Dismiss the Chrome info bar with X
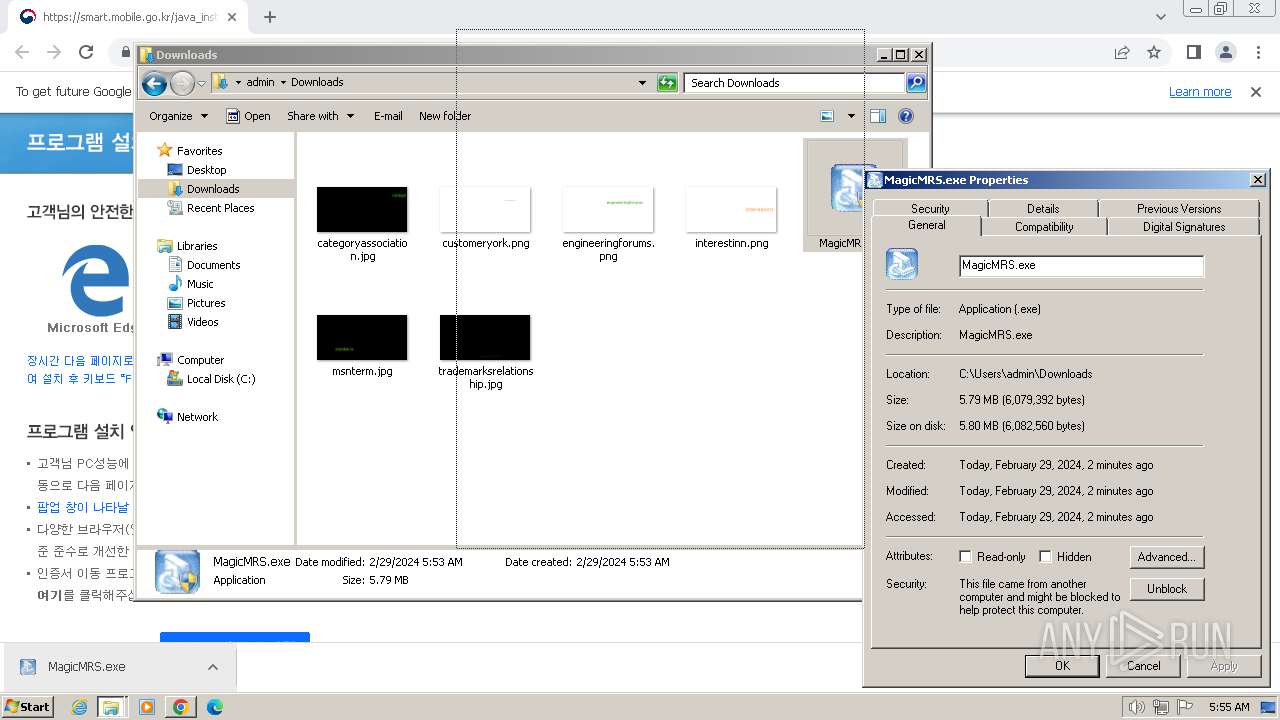Screen dimensions: 1280x720 [1256, 92]
